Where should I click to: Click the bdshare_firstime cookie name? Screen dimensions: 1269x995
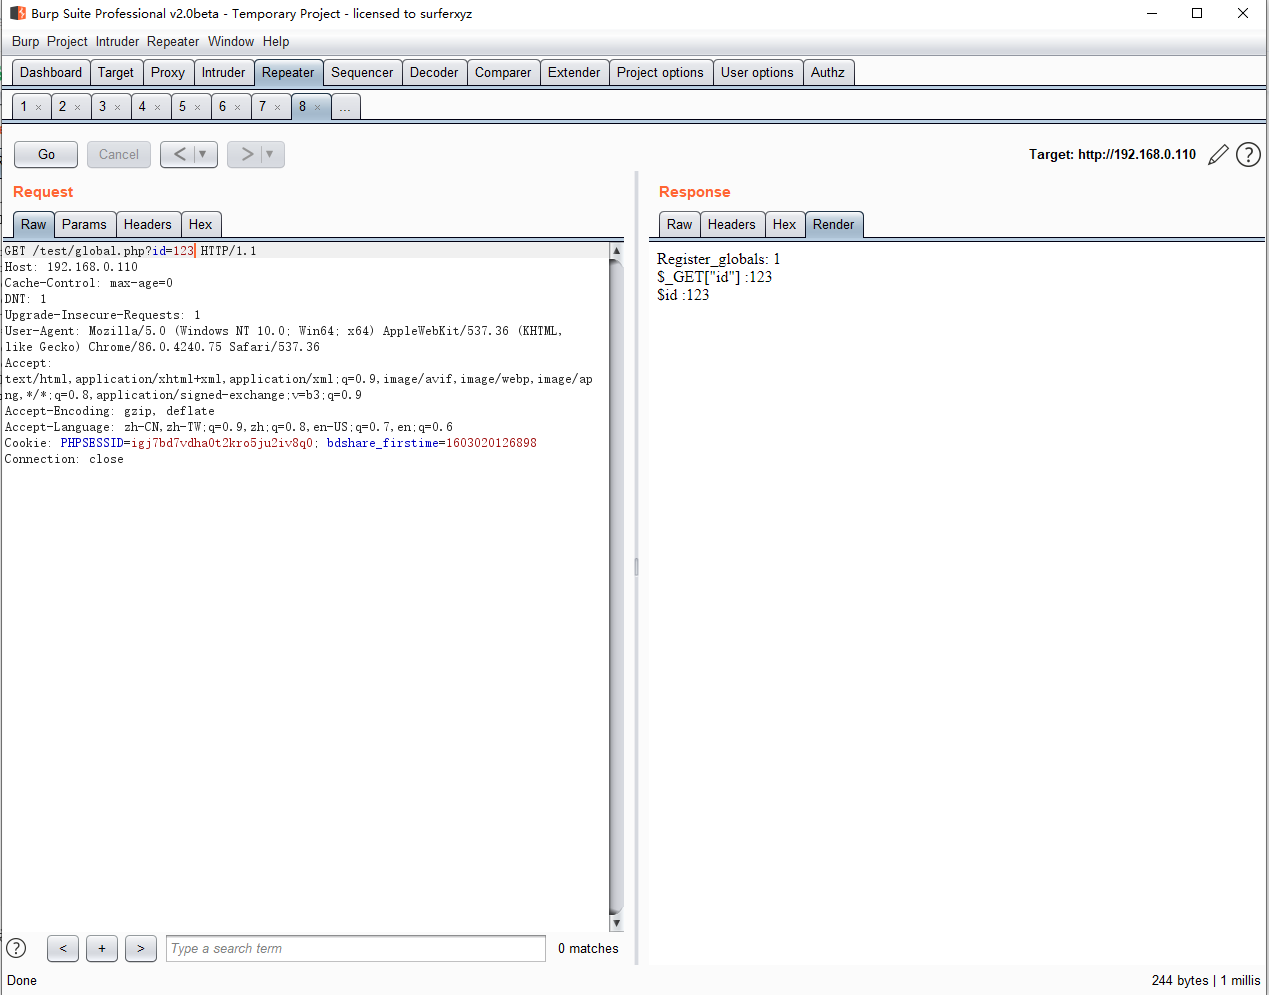pyautogui.click(x=382, y=443)
